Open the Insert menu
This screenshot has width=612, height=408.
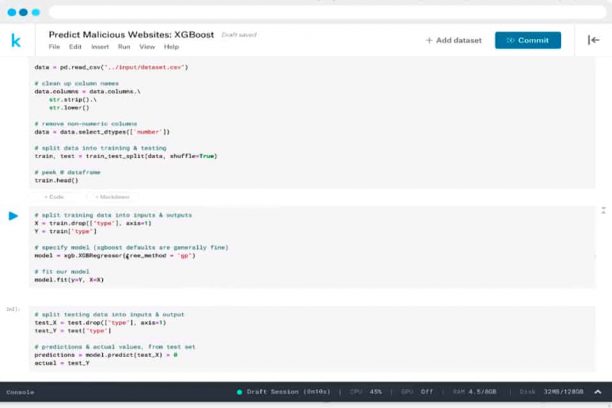point(100,47)
